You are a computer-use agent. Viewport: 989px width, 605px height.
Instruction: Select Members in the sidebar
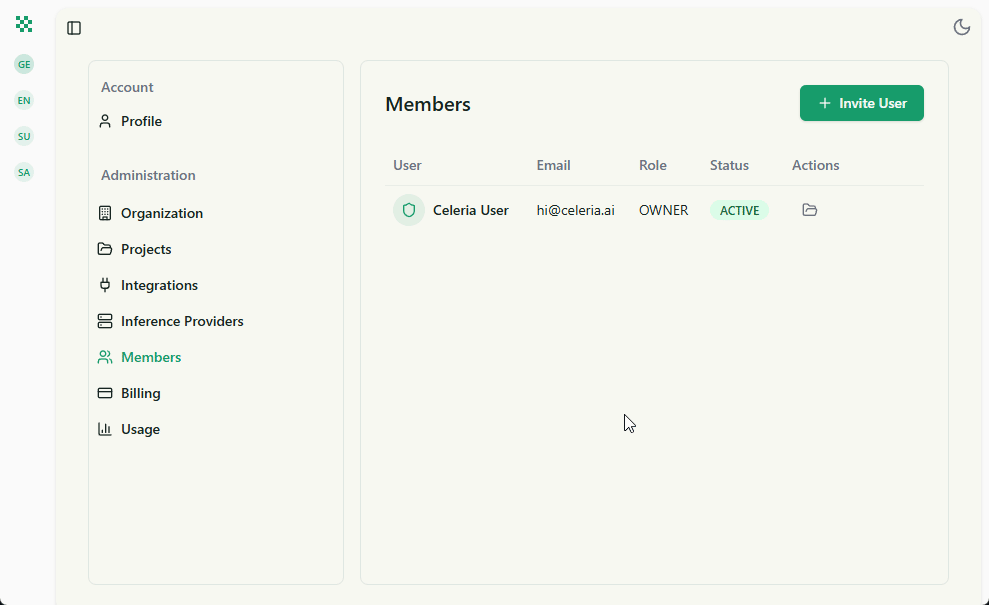151,357
